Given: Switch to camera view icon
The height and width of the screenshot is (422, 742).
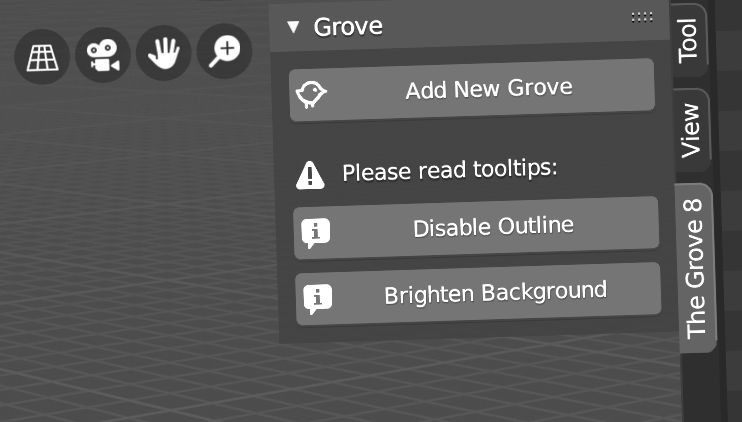Looking at the screenshot, I should coord(103,55).
